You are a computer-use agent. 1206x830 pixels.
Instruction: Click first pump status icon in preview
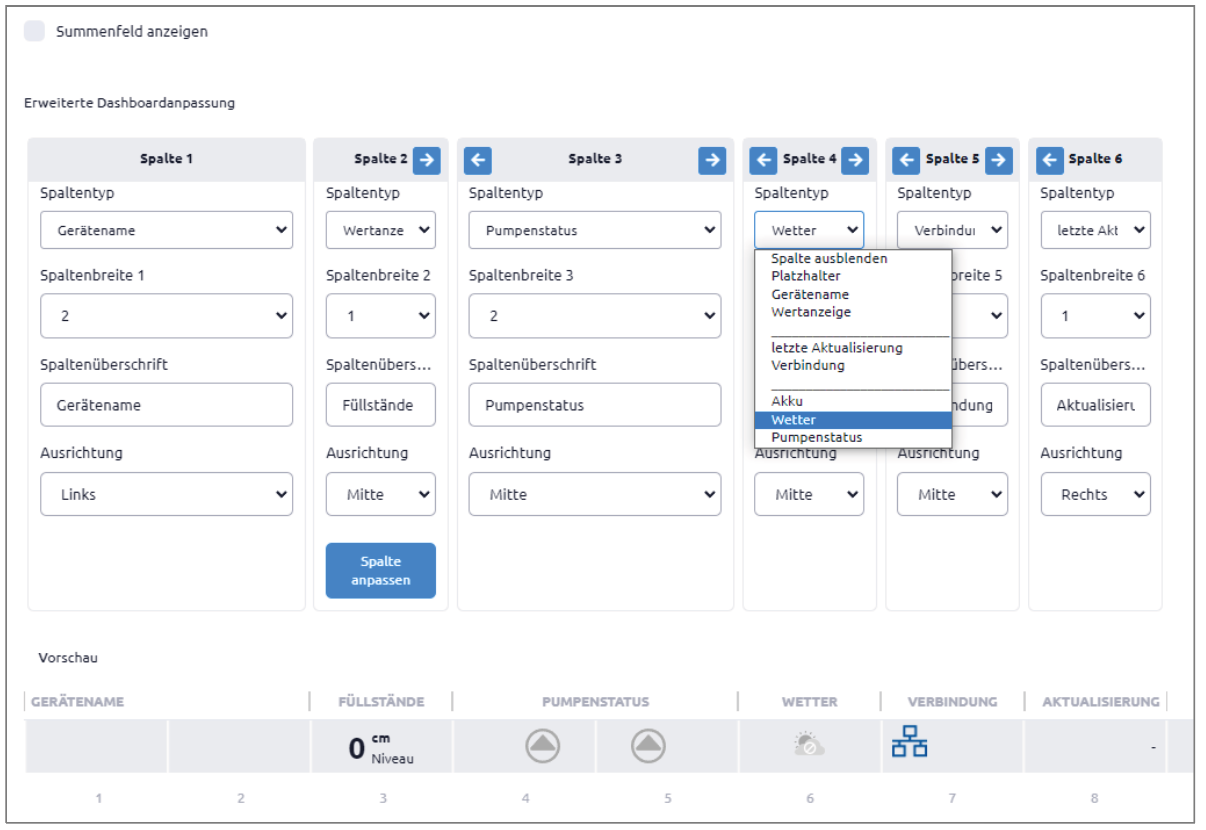click(543, 745)
